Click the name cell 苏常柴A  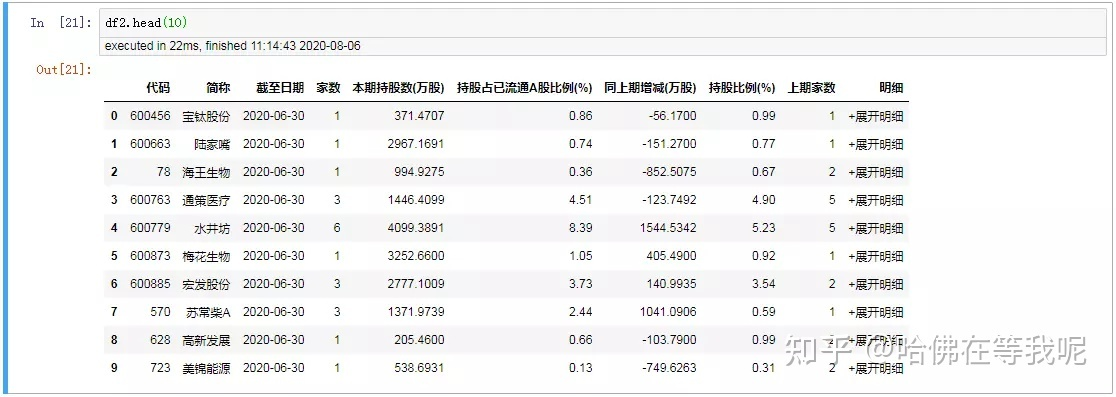[209, 312]
